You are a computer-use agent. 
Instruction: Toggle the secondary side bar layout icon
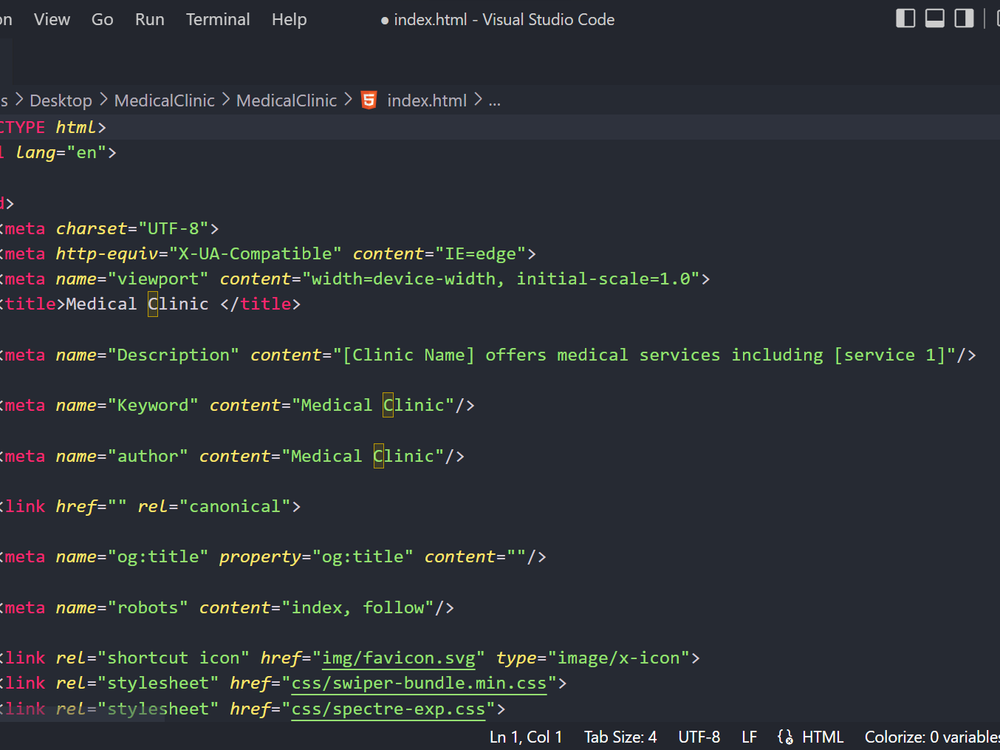click(x=964, y=19)
